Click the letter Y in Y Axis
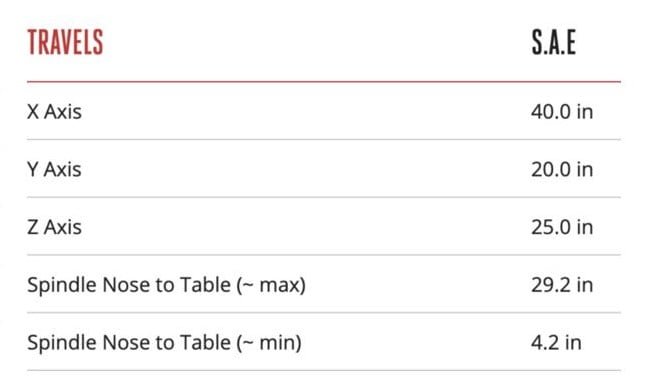 click(x=33, y=169)
